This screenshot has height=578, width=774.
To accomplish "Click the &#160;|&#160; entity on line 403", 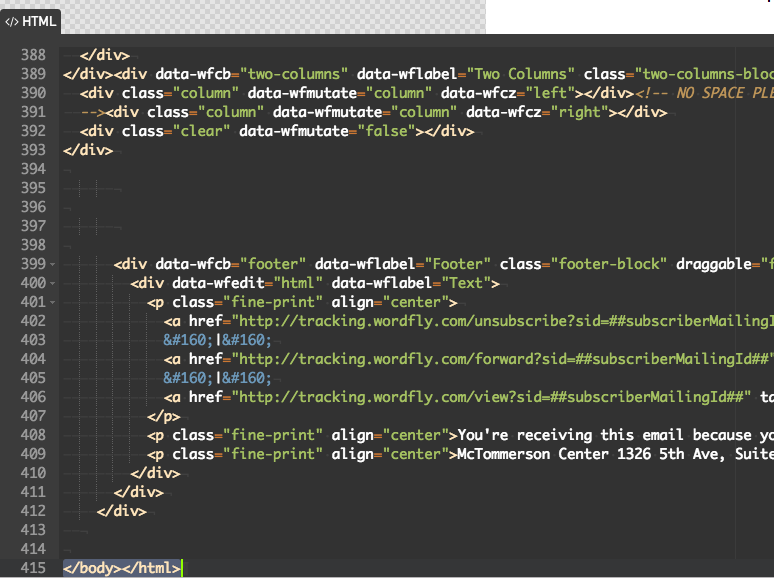I will [x=217, y=340].
